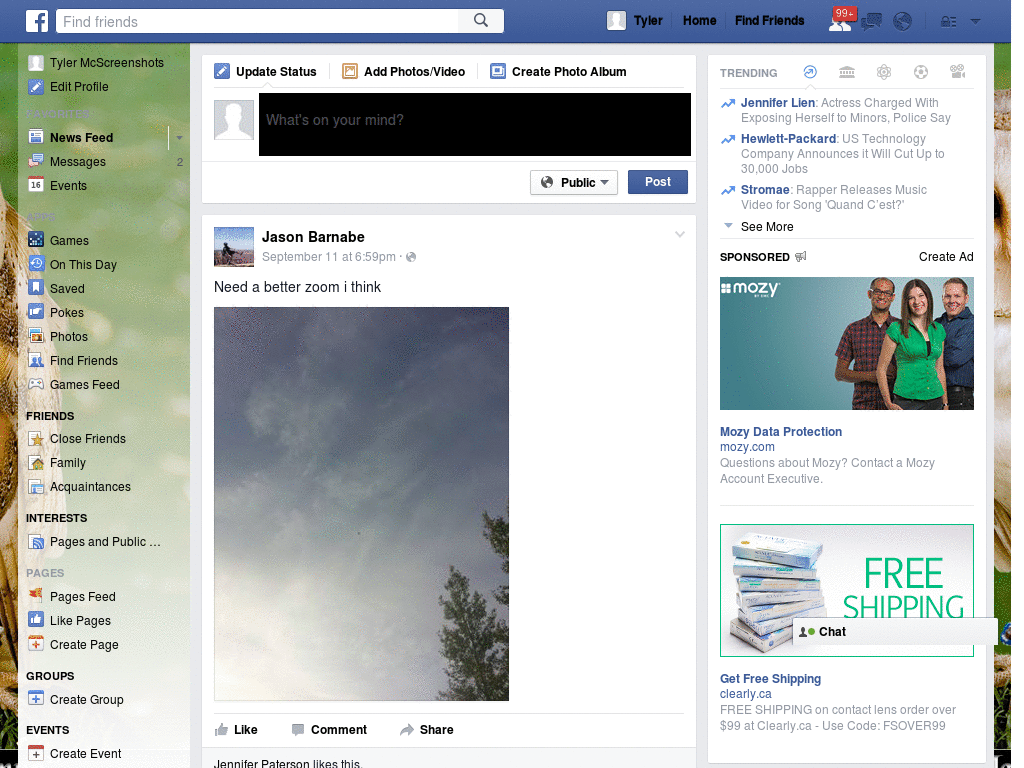
Task: Open Find Friends in the top bar
Action: (x=769, y=21)
